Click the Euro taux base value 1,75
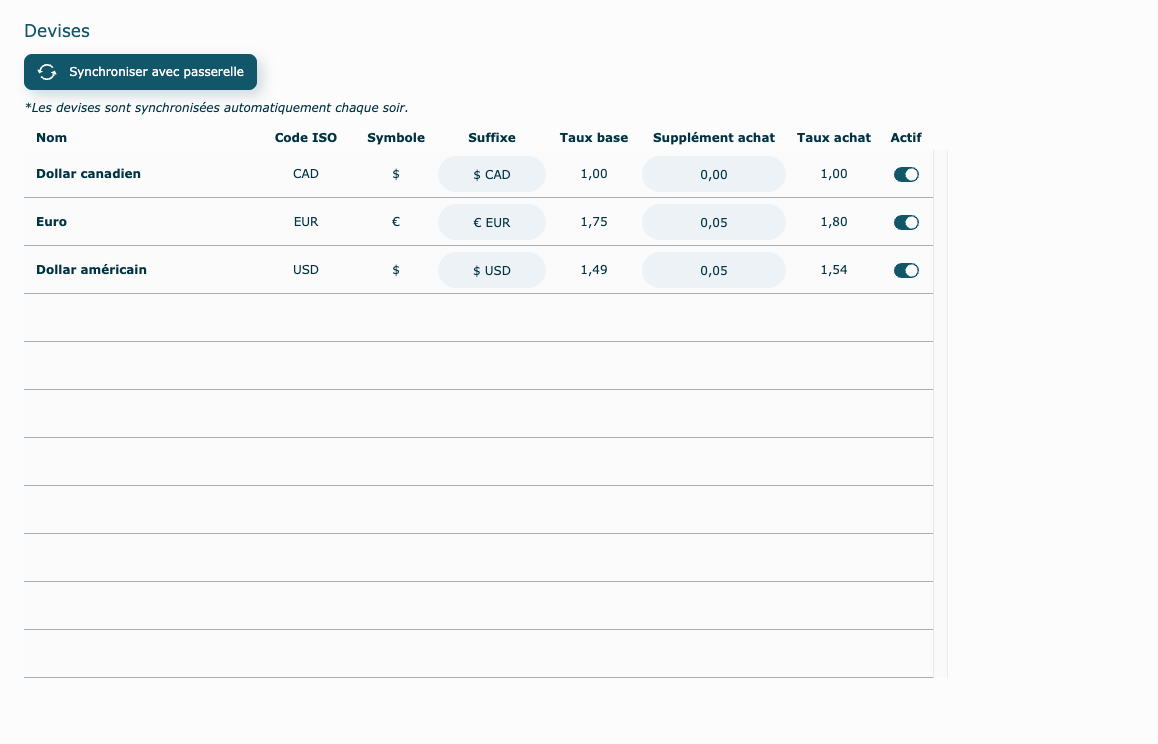This screenshot has width=1158, height=744. pos(594,222)
